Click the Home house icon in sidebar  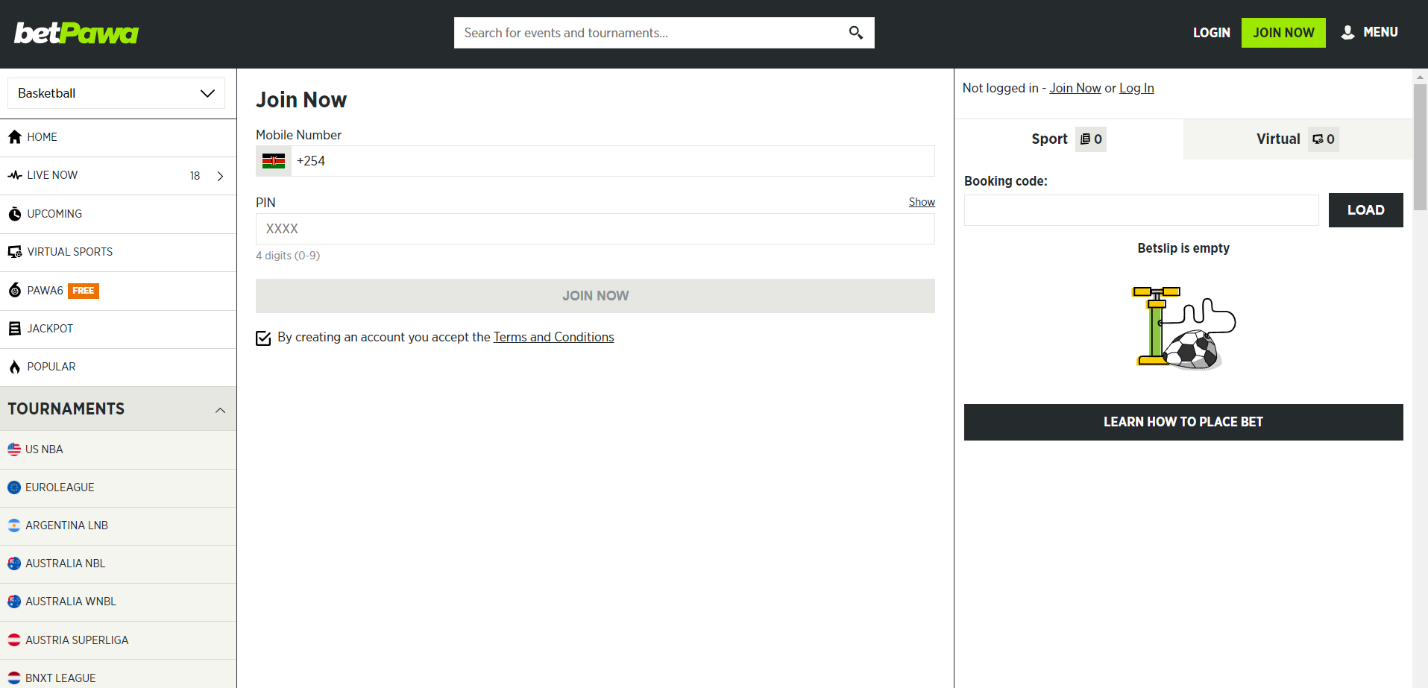tap(15, 137)
